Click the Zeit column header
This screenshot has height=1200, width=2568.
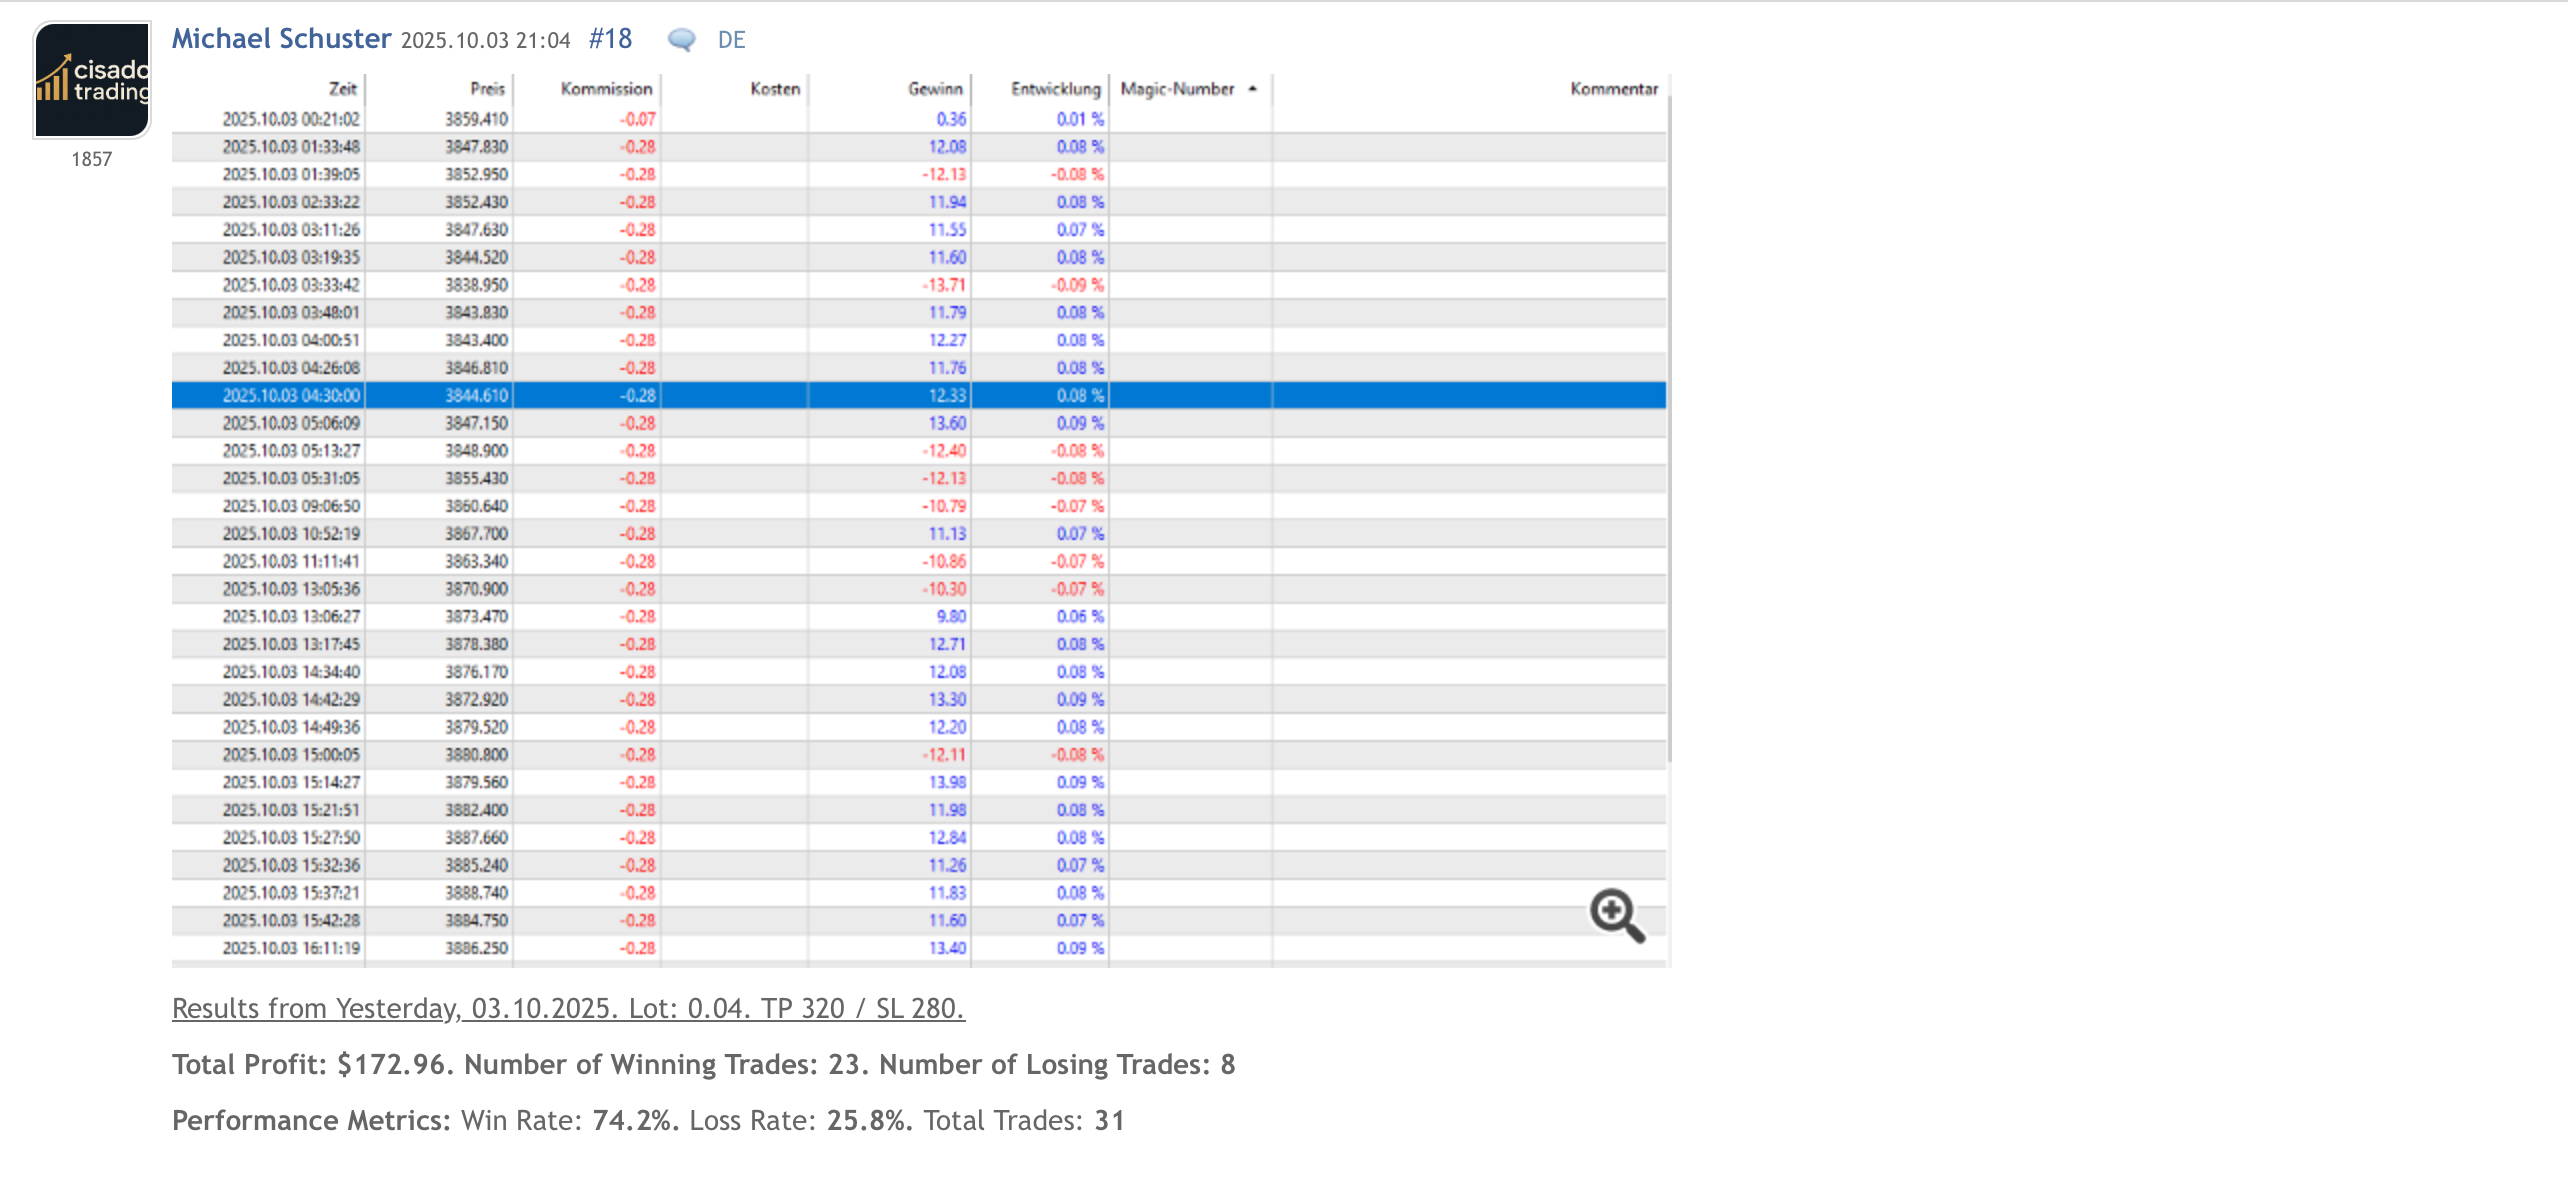point(342,89)
